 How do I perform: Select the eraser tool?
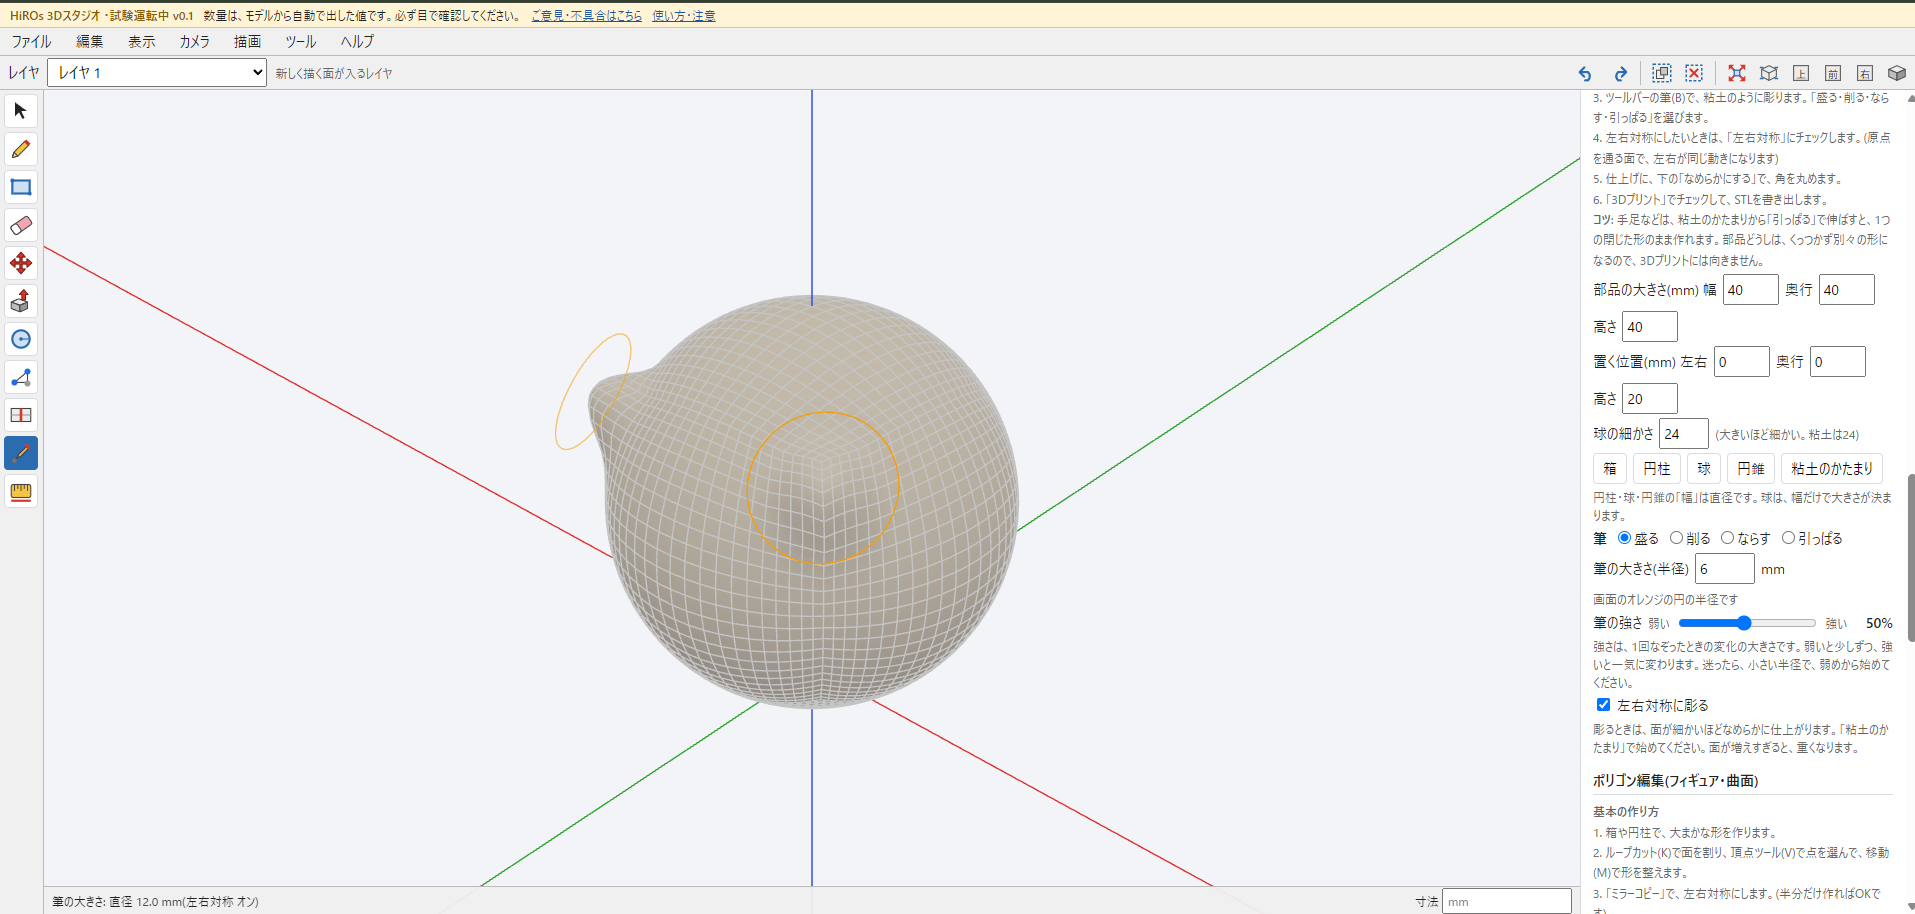click(x=21, y=225)
